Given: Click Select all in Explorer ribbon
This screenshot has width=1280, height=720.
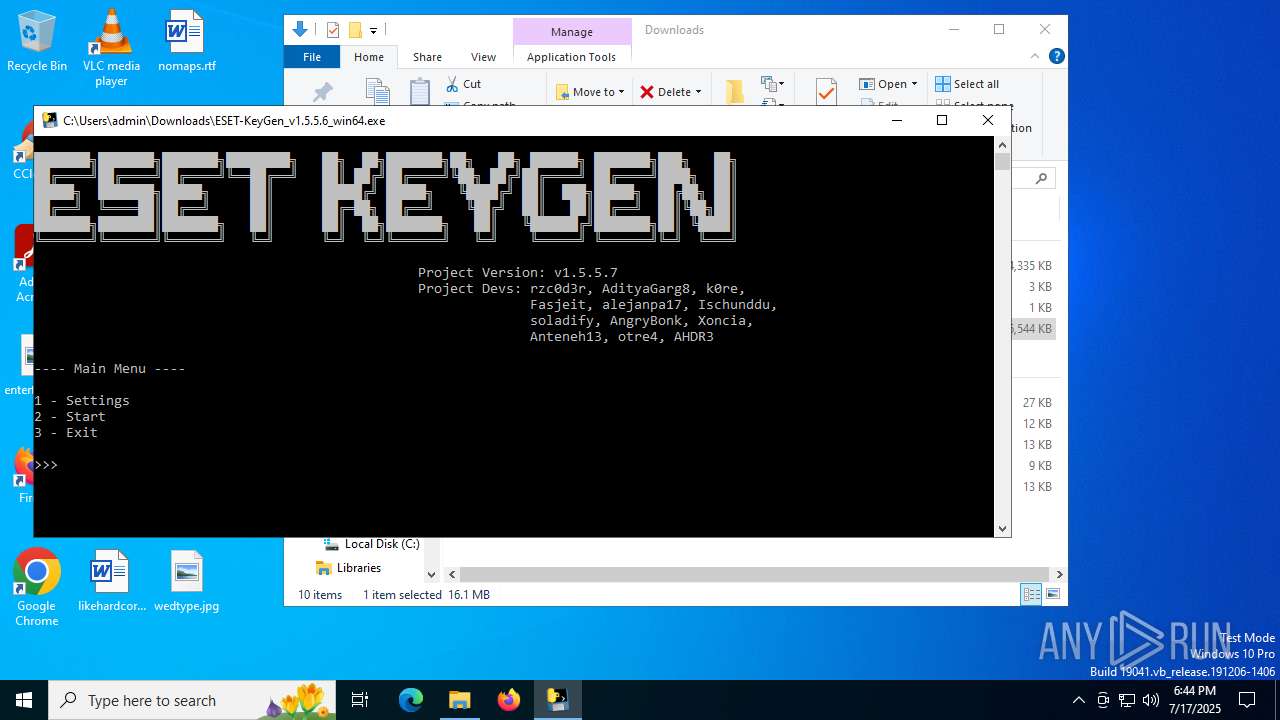Looking at the screenshot, I should click(x=967, y=84).
